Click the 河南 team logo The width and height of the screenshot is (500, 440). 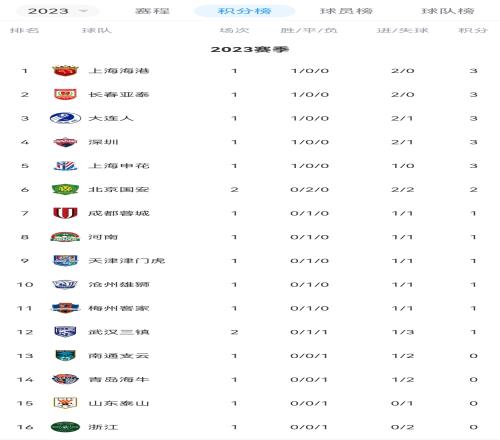point(65,237)
